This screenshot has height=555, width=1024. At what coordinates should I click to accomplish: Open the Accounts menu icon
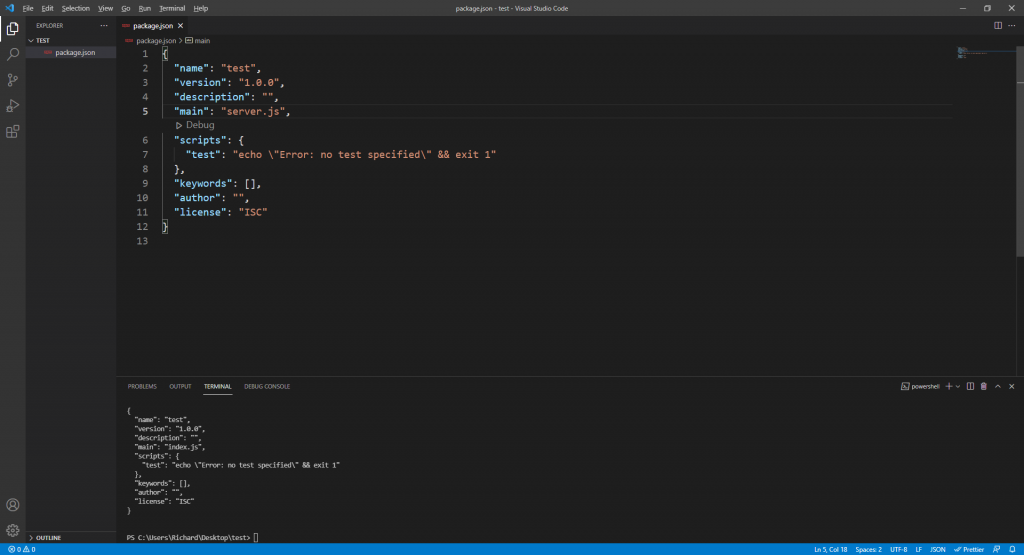[12, 505]
